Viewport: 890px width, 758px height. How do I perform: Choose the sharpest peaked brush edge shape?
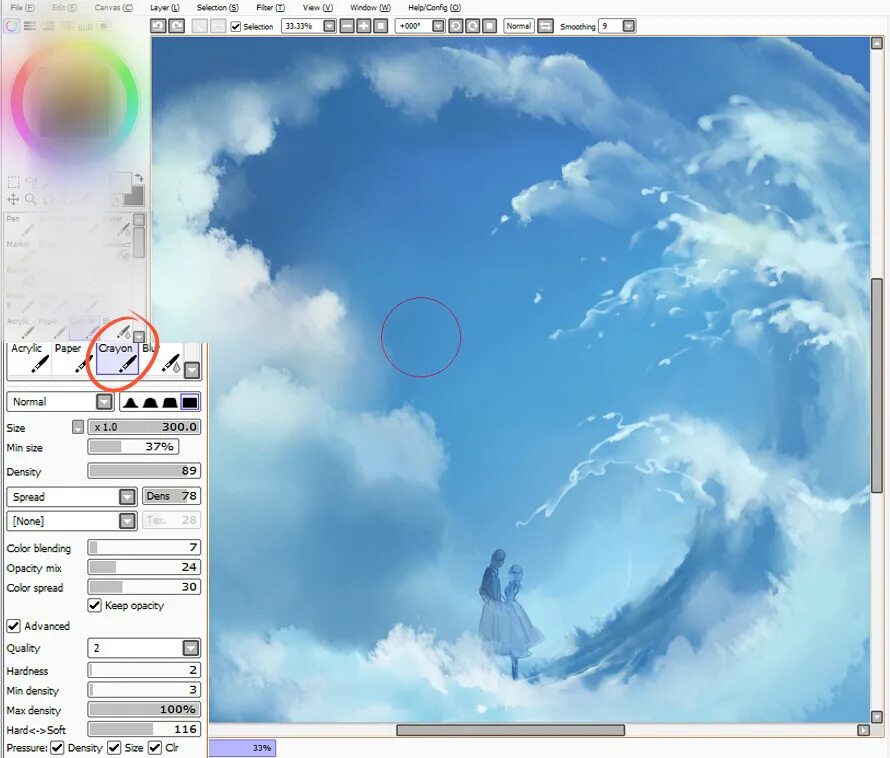pyautogui.click(x=131, y=402)
